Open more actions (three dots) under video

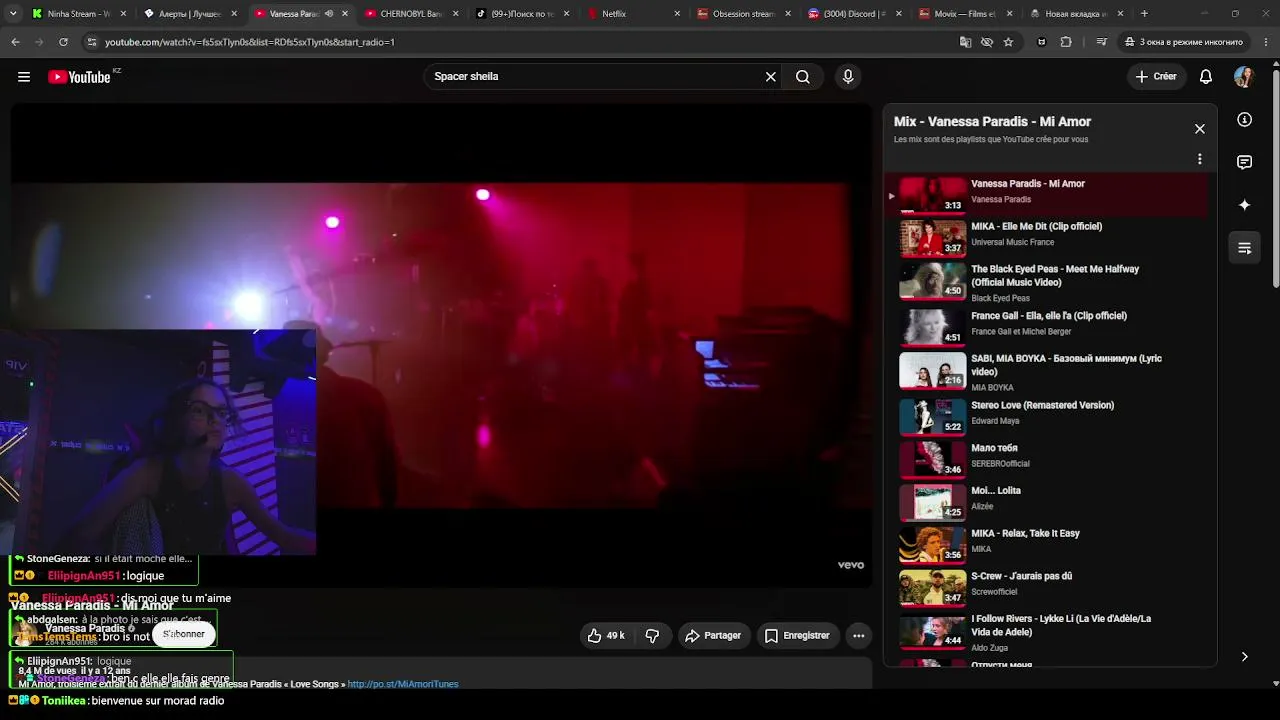coord(858,636)
